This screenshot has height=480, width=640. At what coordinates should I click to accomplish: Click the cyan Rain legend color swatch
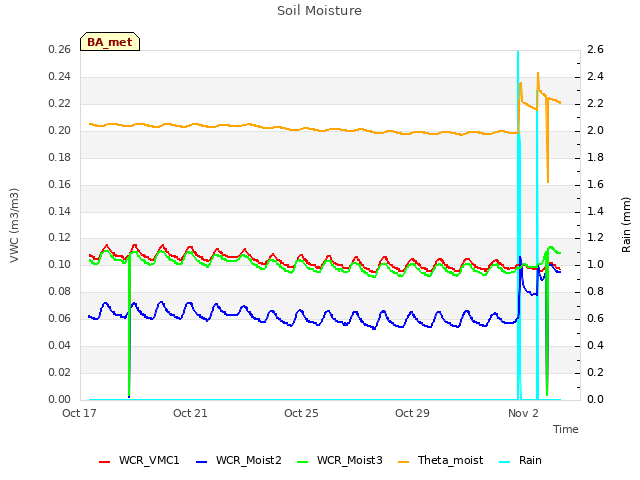click(504, 462)
